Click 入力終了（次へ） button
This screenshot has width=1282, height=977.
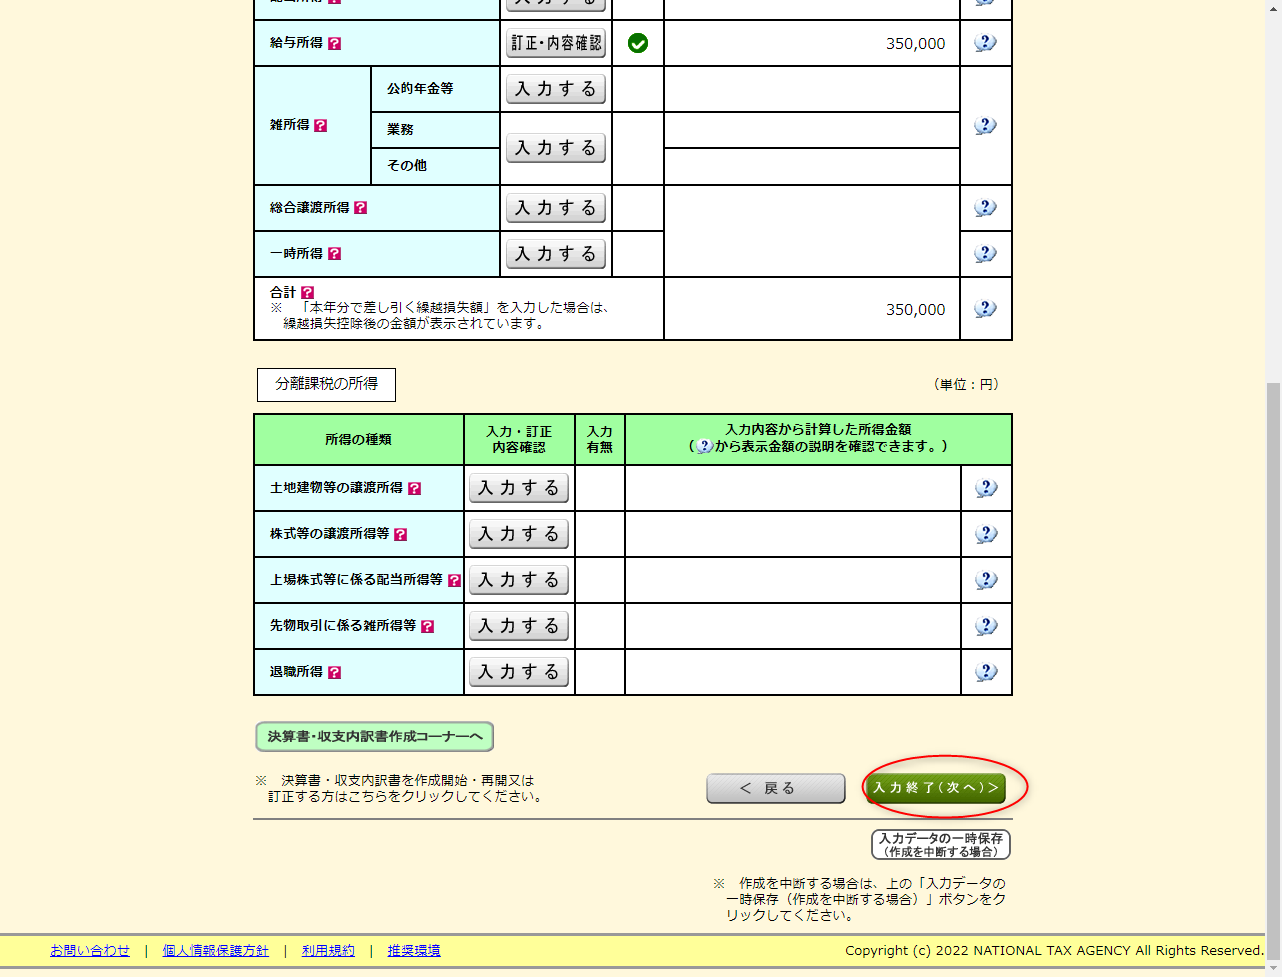click(x=936, y=788)
